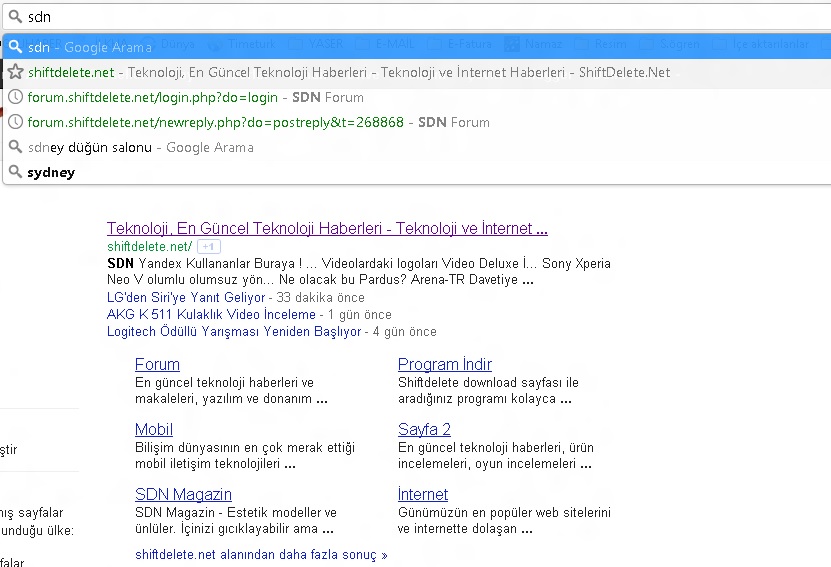This screenshot has width=831, height=567.
Task: Open the 'Teknoloji, En Güncel Teknoloji Haberleri' result title
Action: tap(327, 228)
